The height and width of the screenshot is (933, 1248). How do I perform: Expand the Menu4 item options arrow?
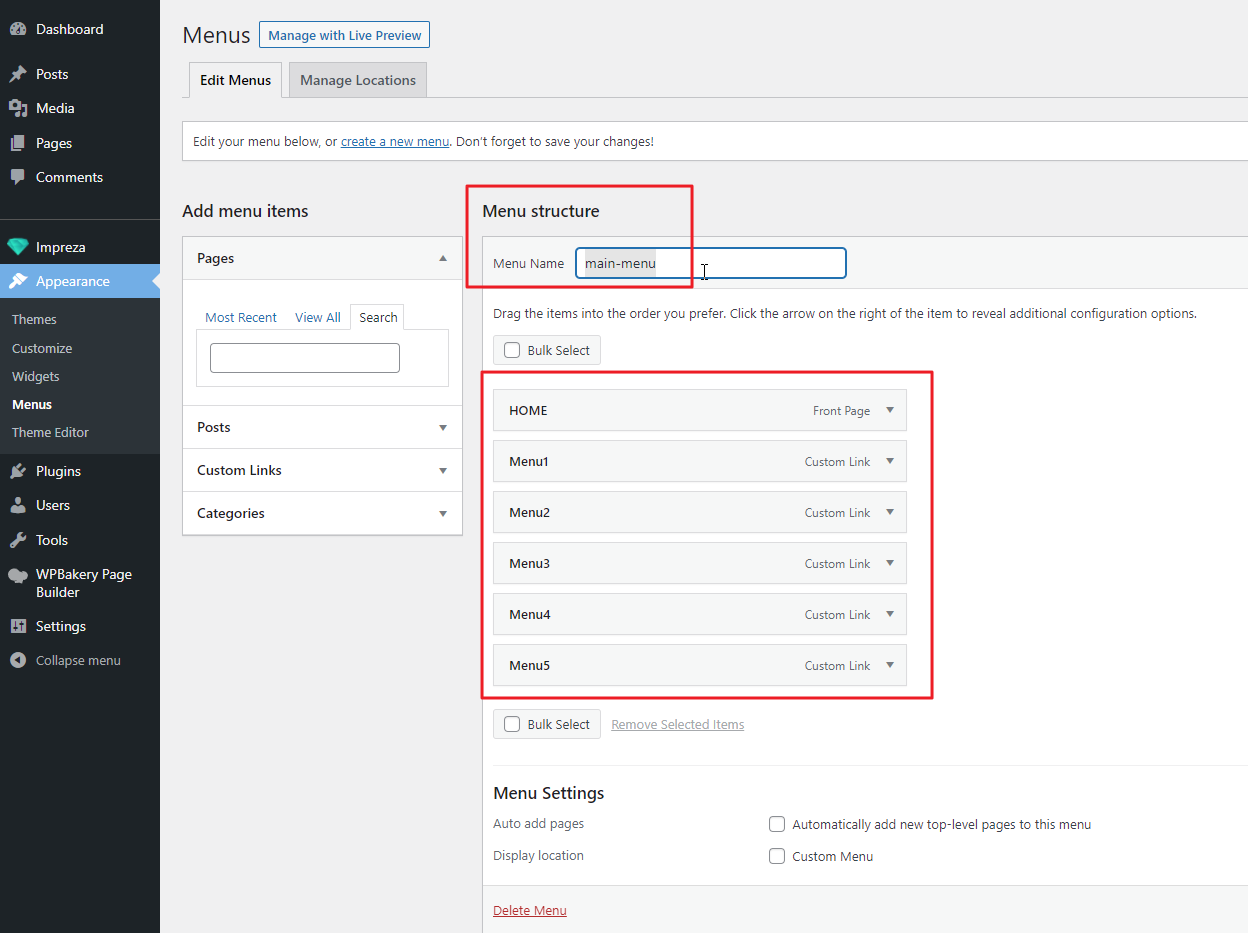890,614
